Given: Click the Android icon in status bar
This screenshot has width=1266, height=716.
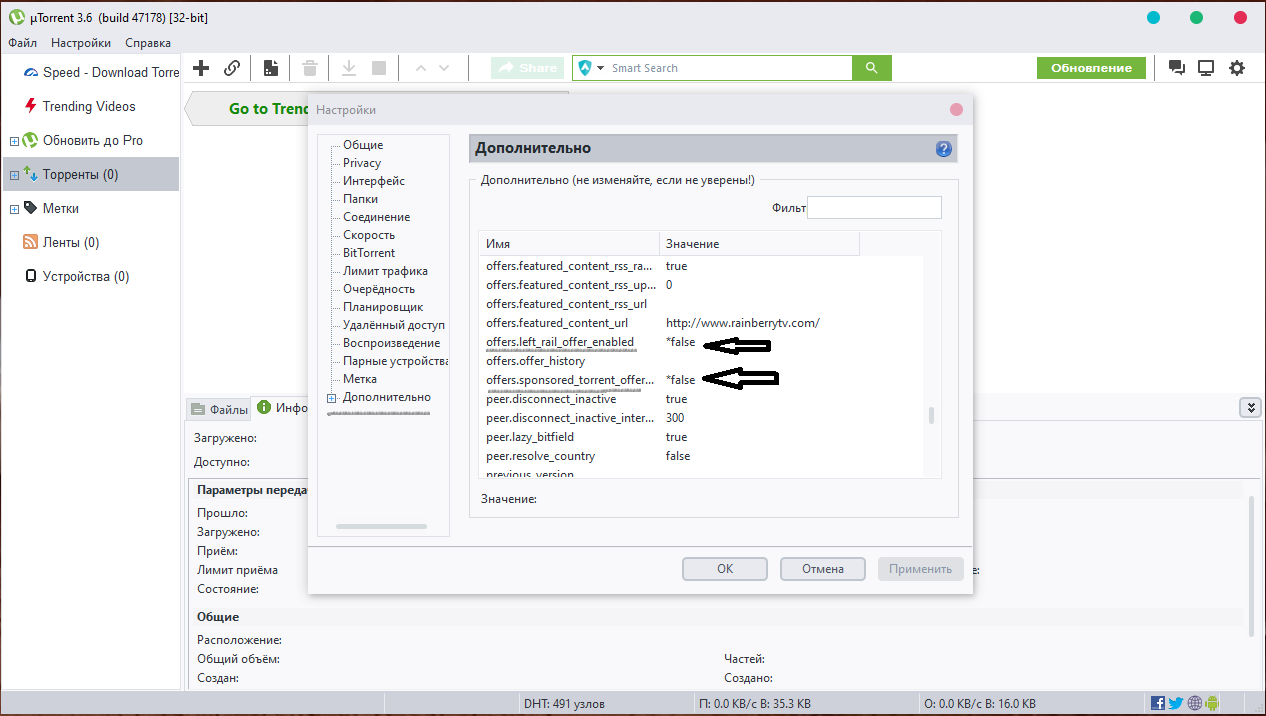Looking at the screenshot, I should click(x=1212, y=703).
